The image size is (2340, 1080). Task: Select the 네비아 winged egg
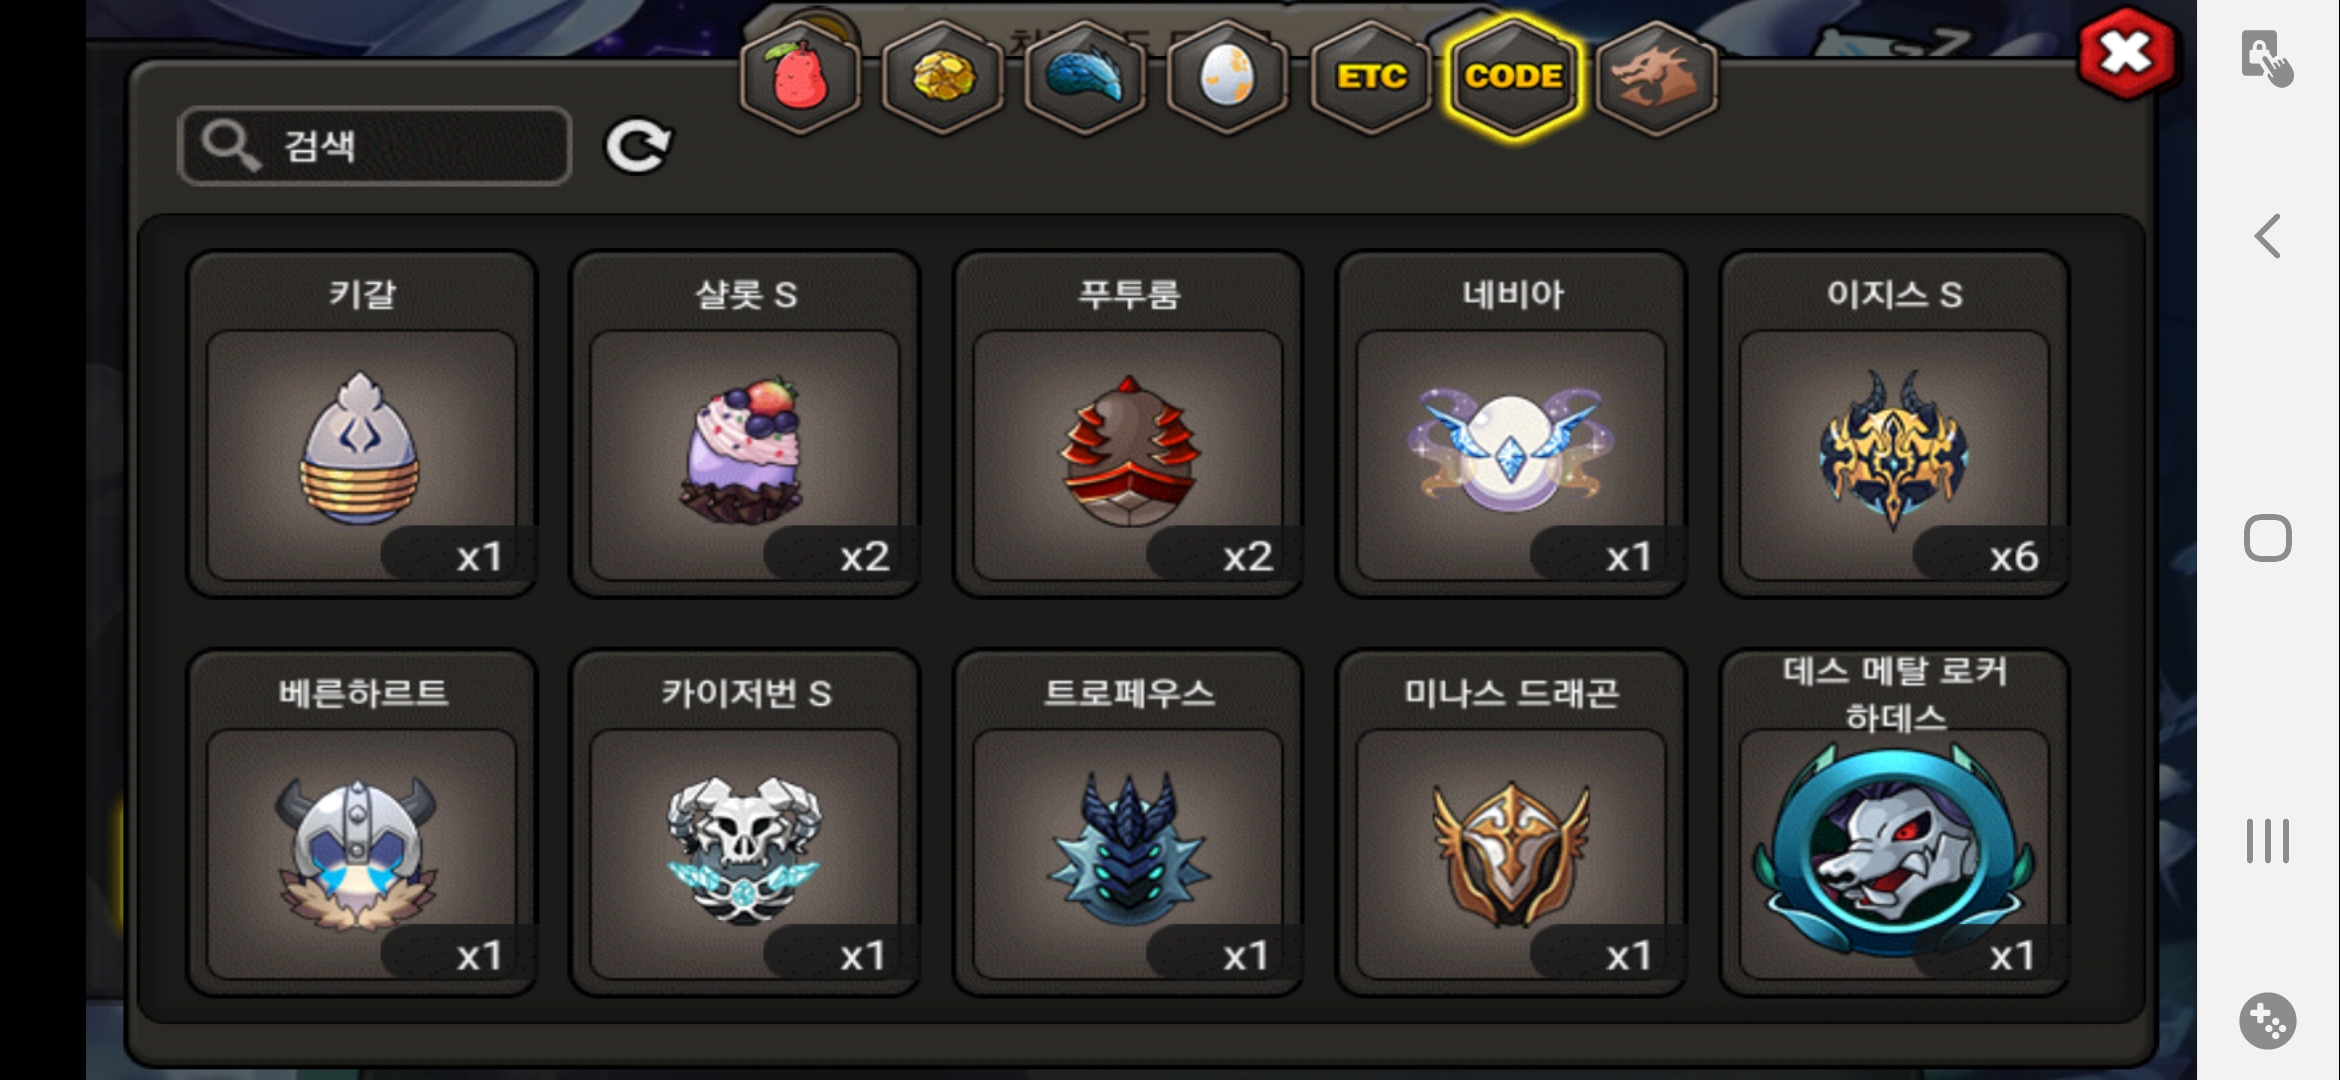coord(1511,424)
